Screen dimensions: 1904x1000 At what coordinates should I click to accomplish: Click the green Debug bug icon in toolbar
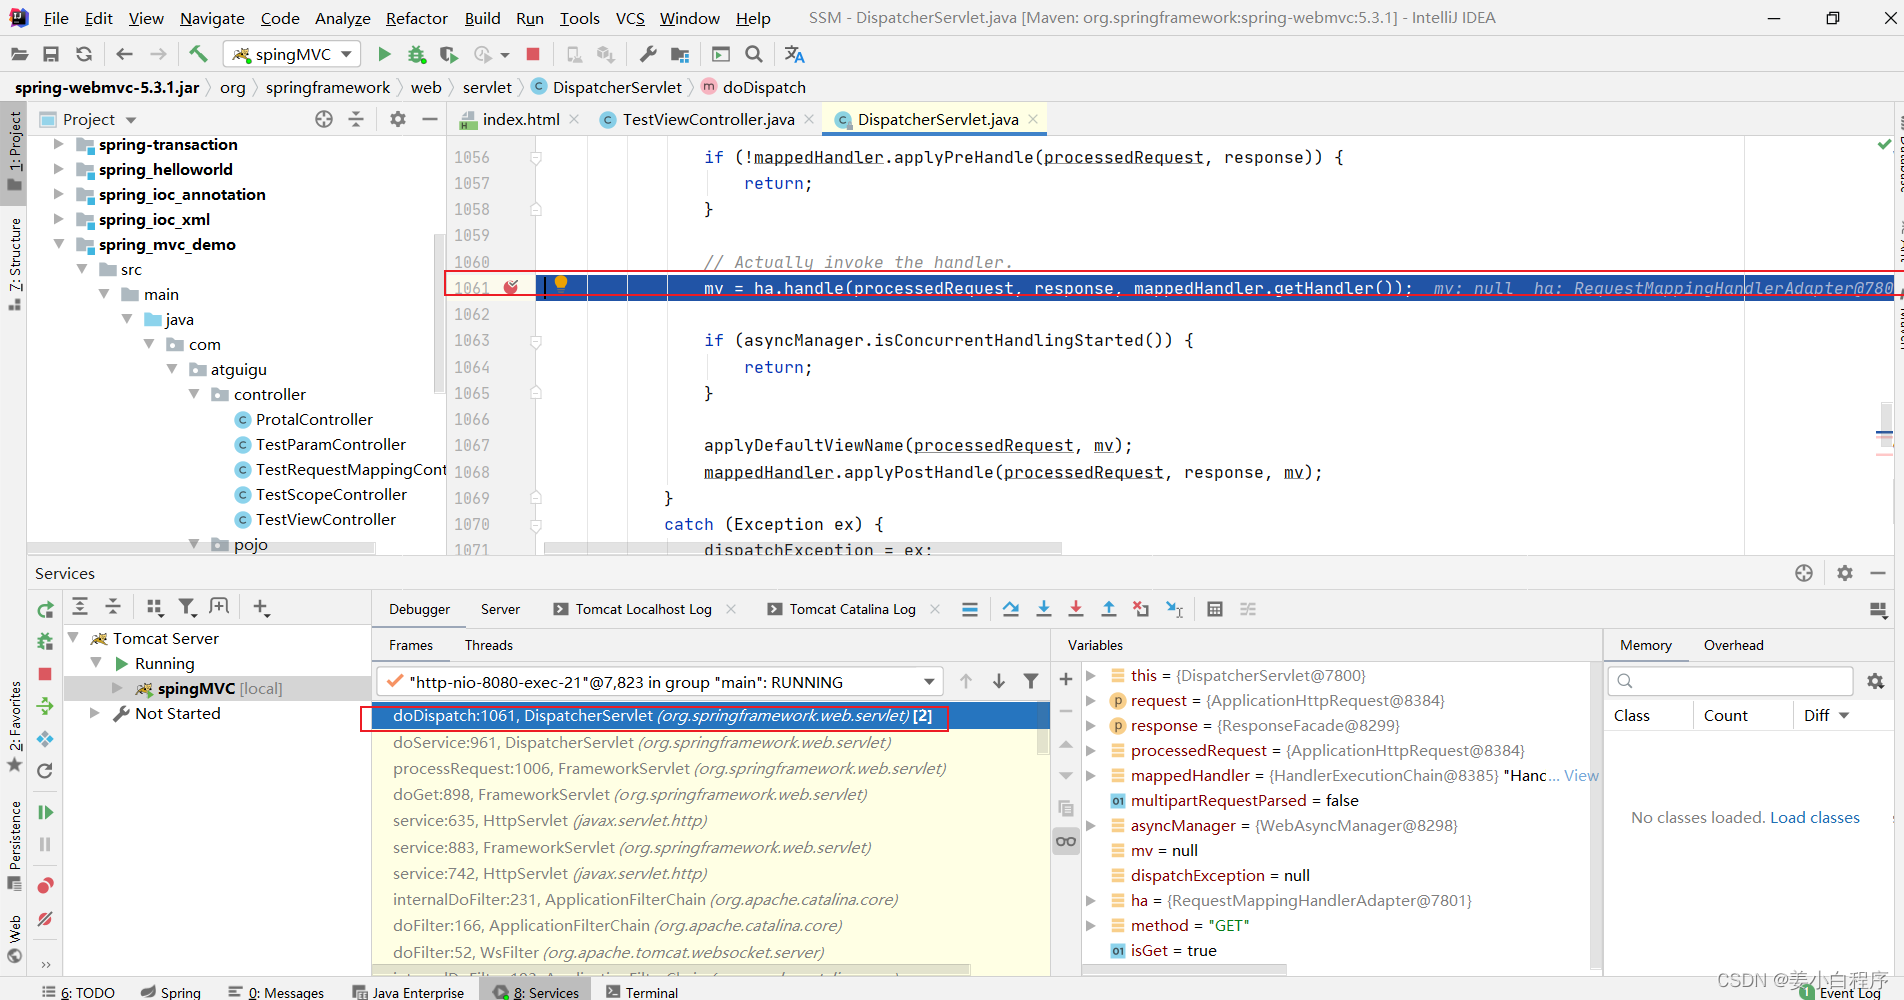416,54
